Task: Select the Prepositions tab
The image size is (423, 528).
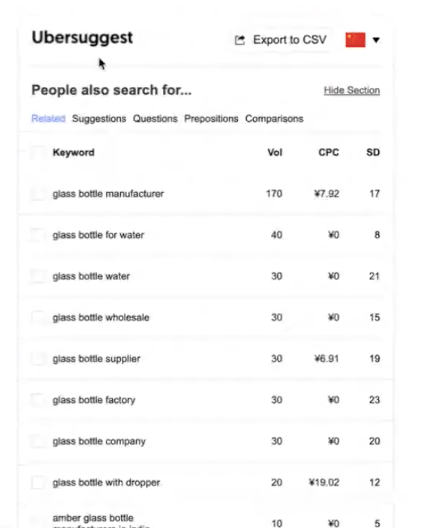Action: coord(211,119)
